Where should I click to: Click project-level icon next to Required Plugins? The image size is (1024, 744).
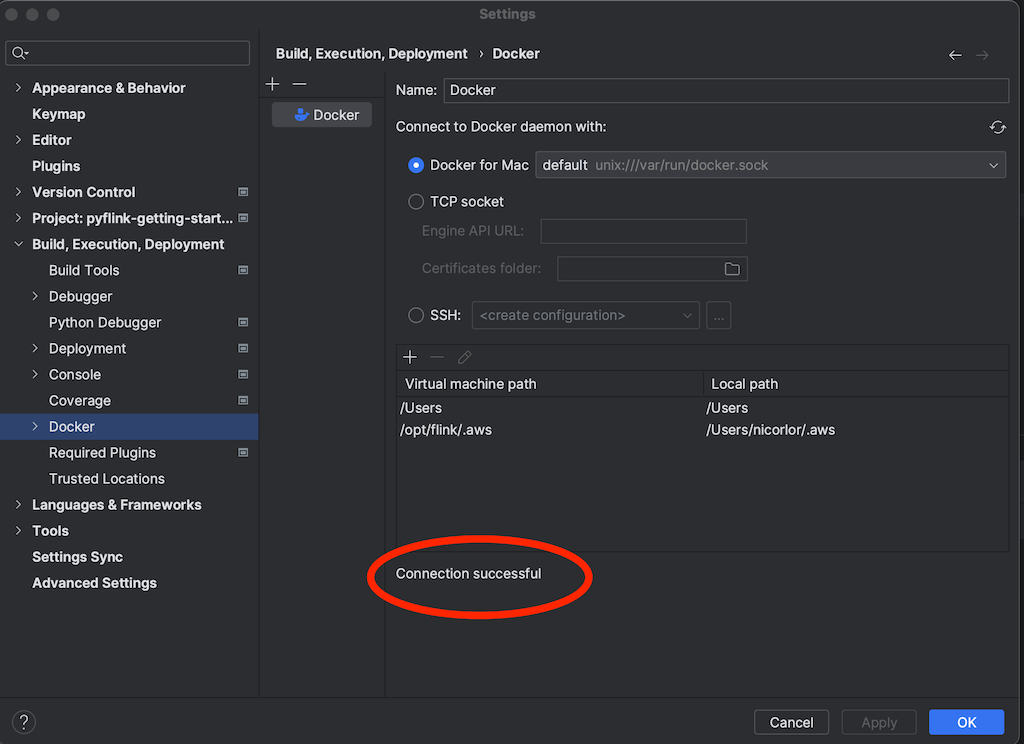pos(243,453)
